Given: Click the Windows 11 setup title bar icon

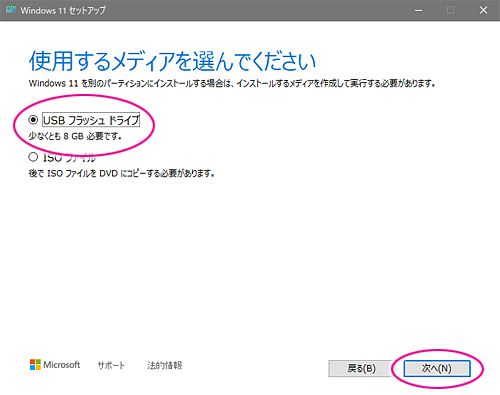Looking at the screenshot, I should [11, 10].
